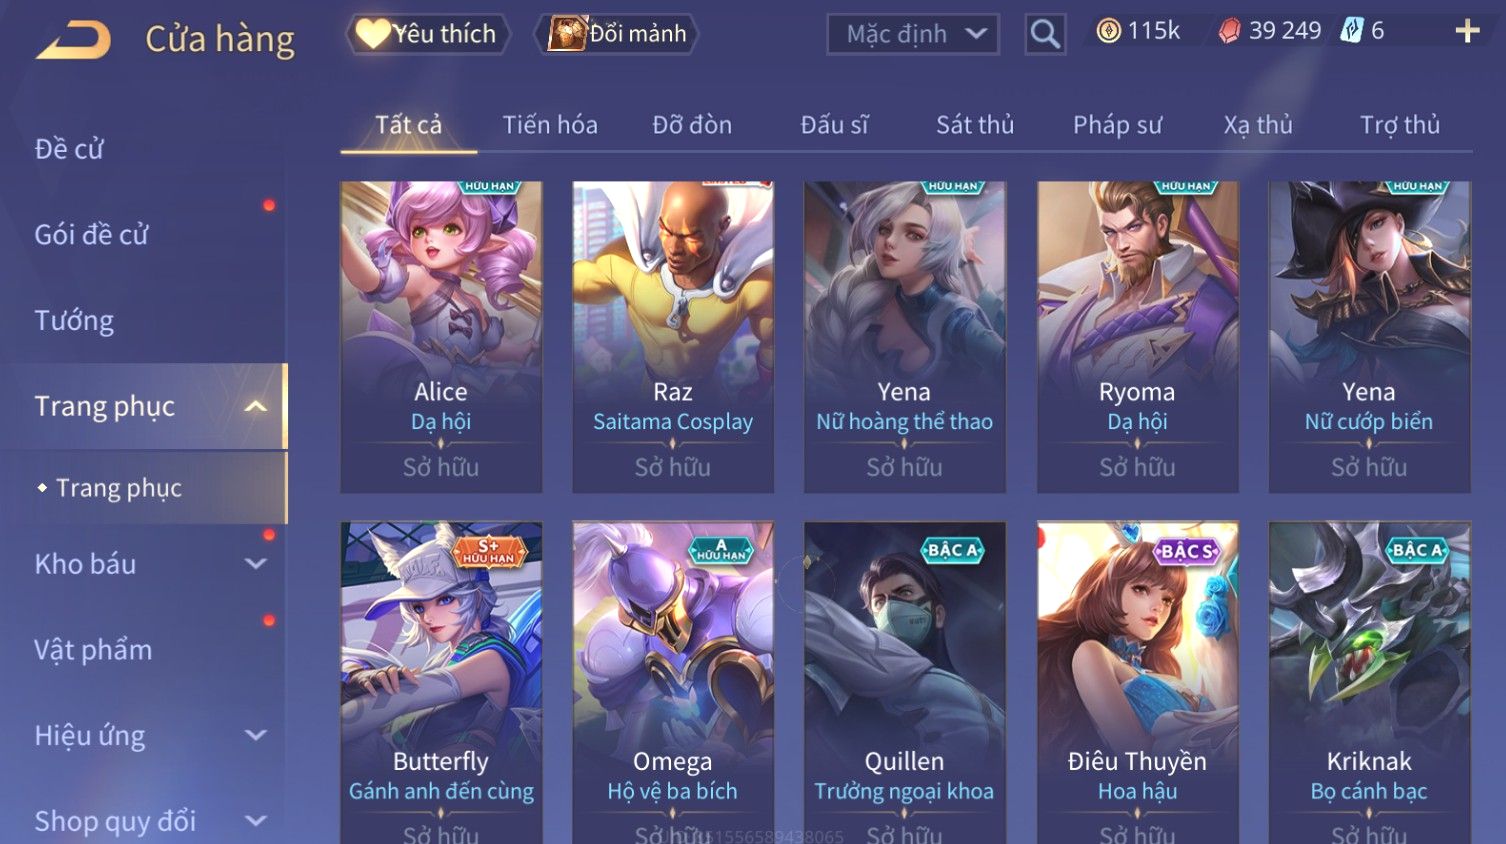Open the Butterfly Gánh anh đến cùng skin
Image resolution: width=1506 pixels, height=844 pixels.
(441, 682)
